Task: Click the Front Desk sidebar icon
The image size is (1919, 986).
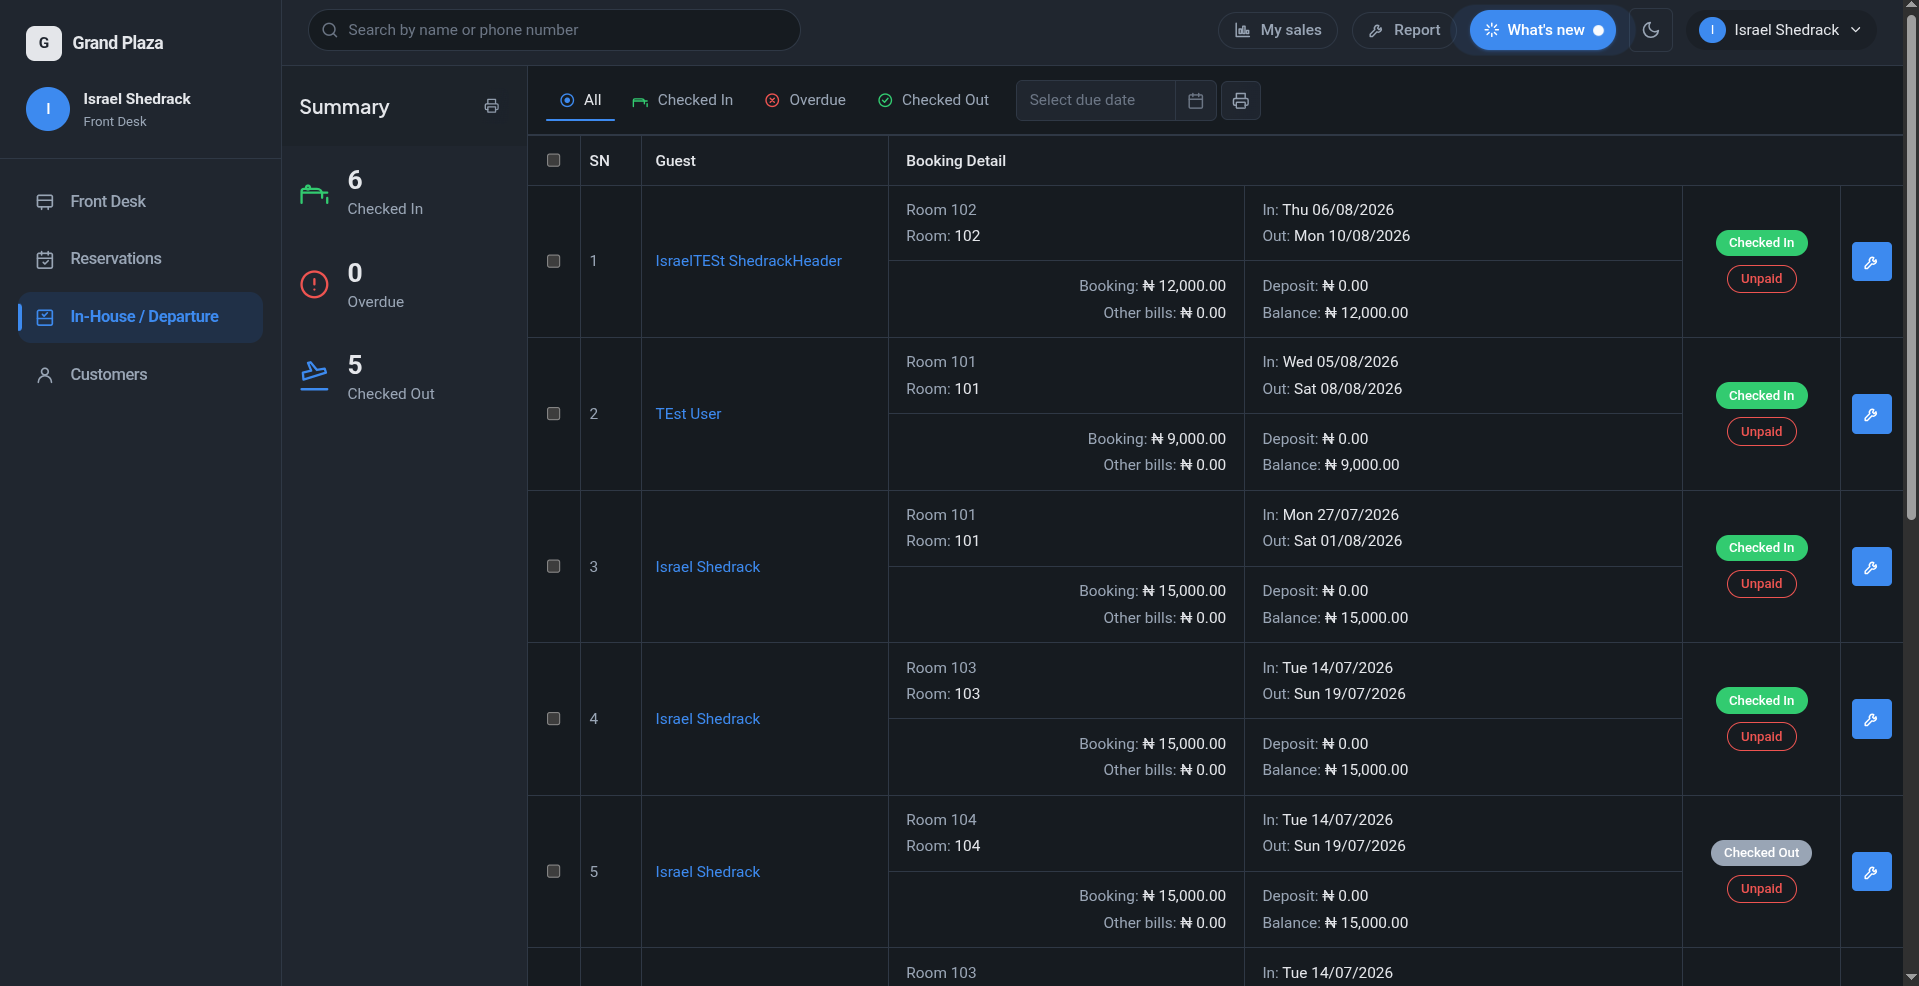Action: (45, 202)
